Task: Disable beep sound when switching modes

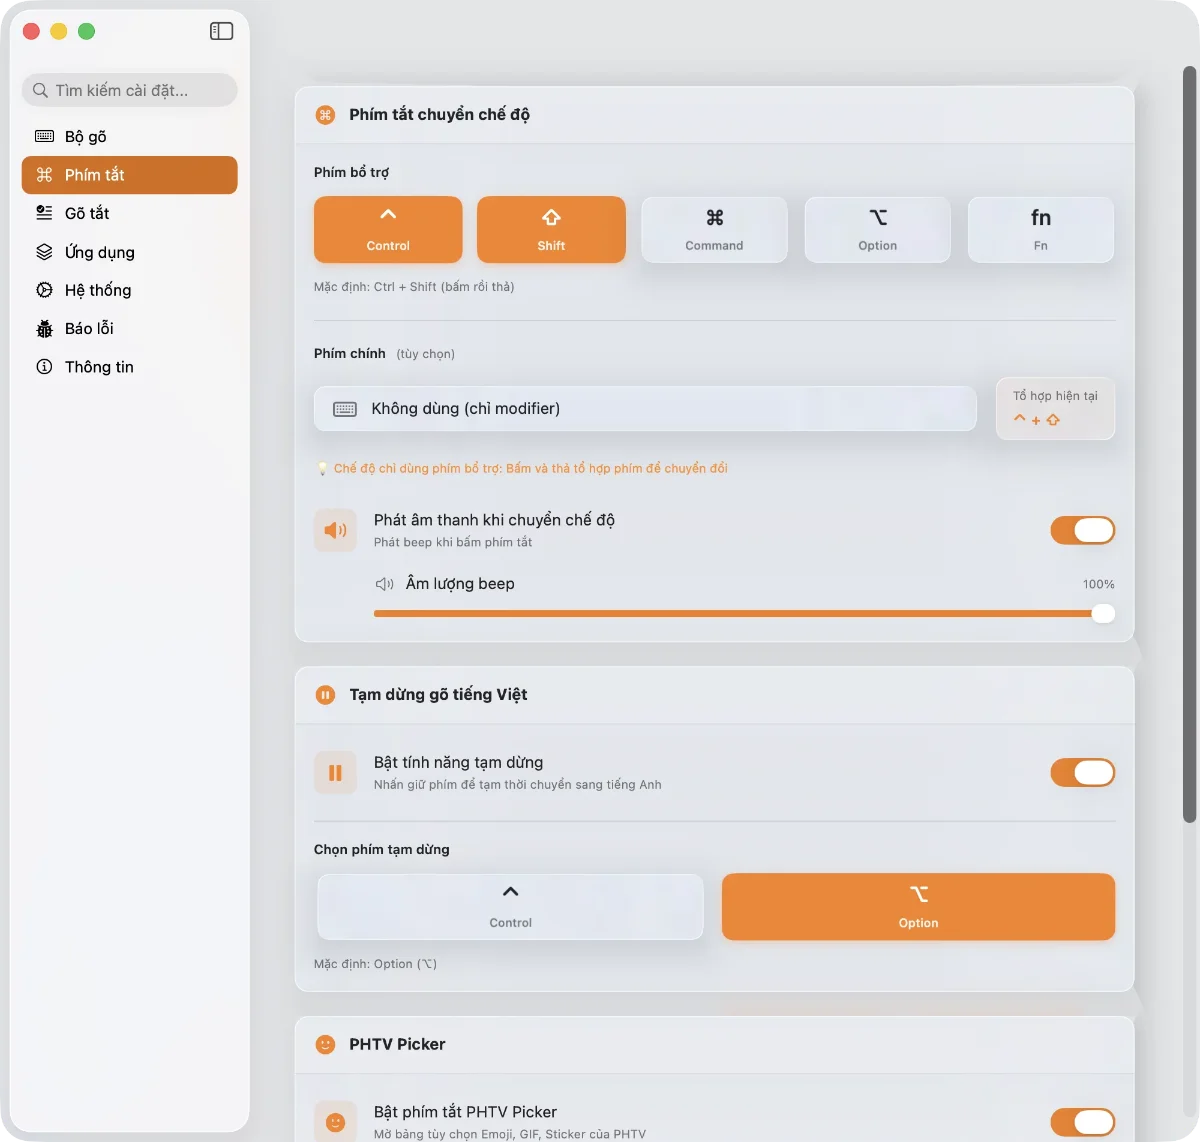Action: [1082, 530]
